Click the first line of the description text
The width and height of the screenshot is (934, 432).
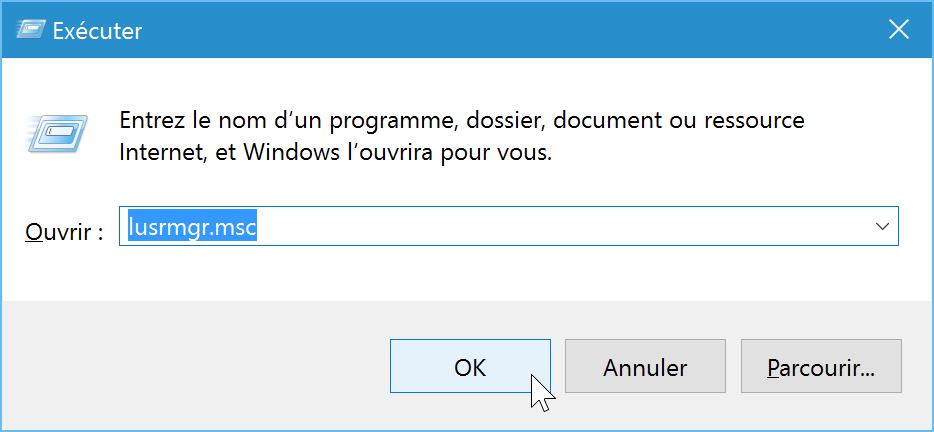[462, 121]
